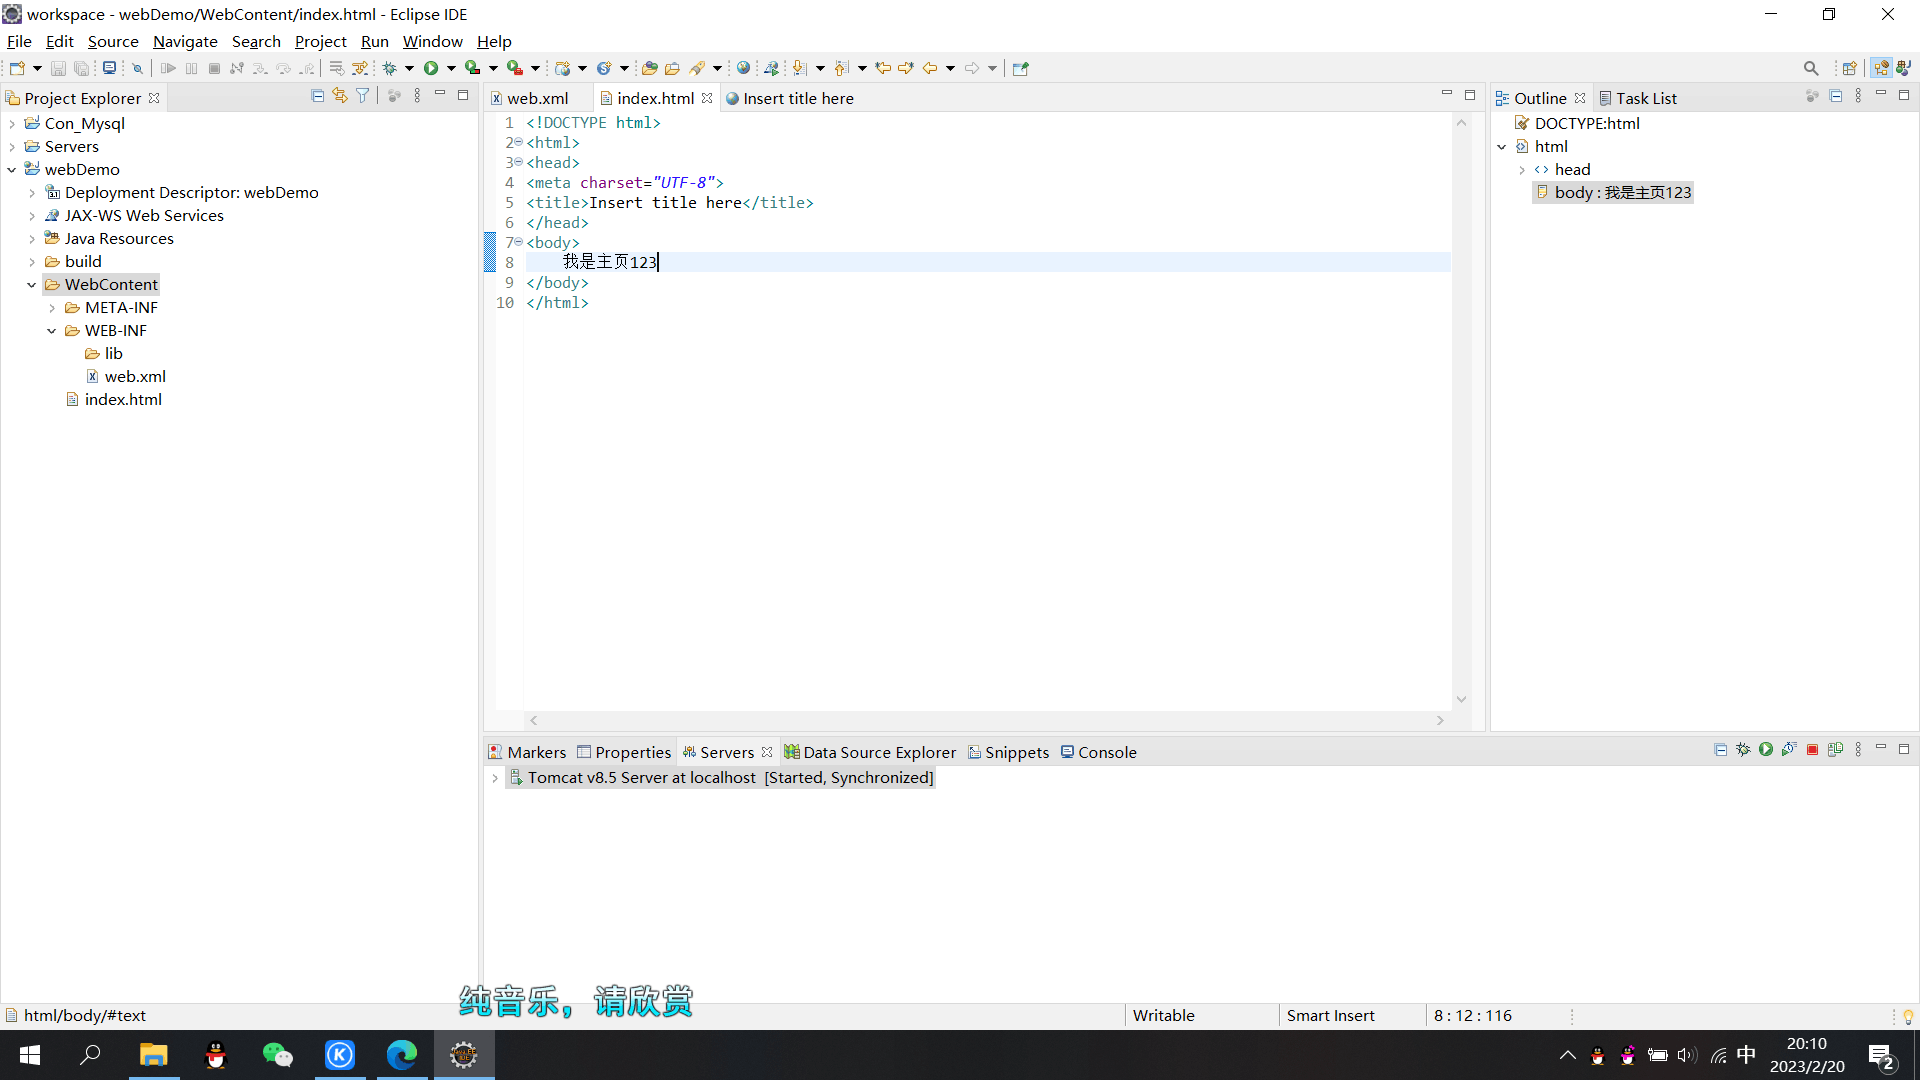Expand the Con_Mysql project

[12, 124]
